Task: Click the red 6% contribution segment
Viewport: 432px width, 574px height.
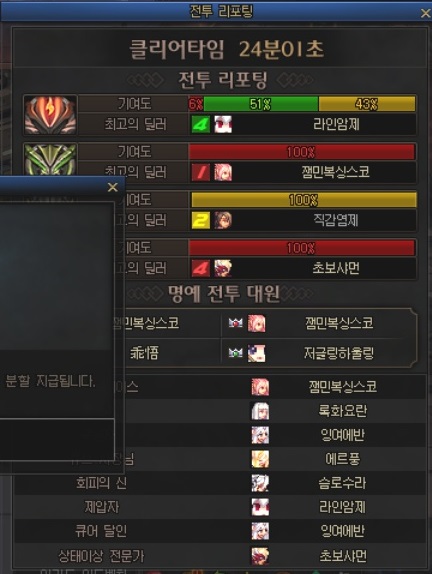Action: click(x=196, y=104)
